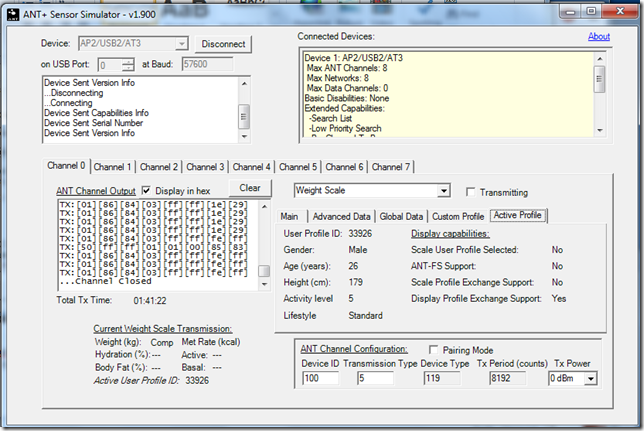Click the ANT Channel Output scrollbar
The image size is (644, 431).
(264, 240)
